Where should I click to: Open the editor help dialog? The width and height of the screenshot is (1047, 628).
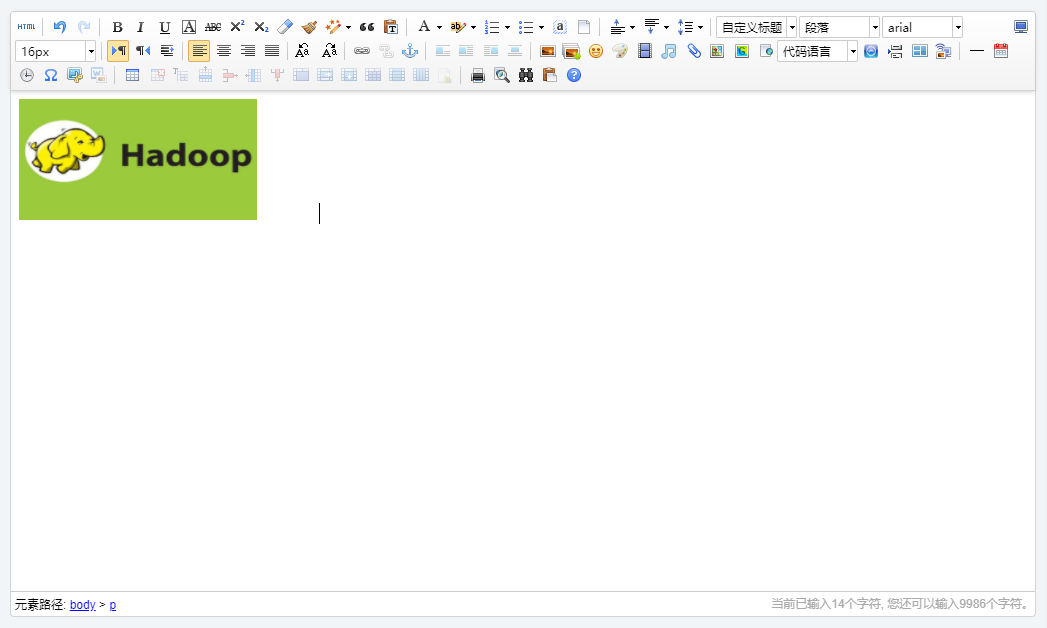pos(574,75)
